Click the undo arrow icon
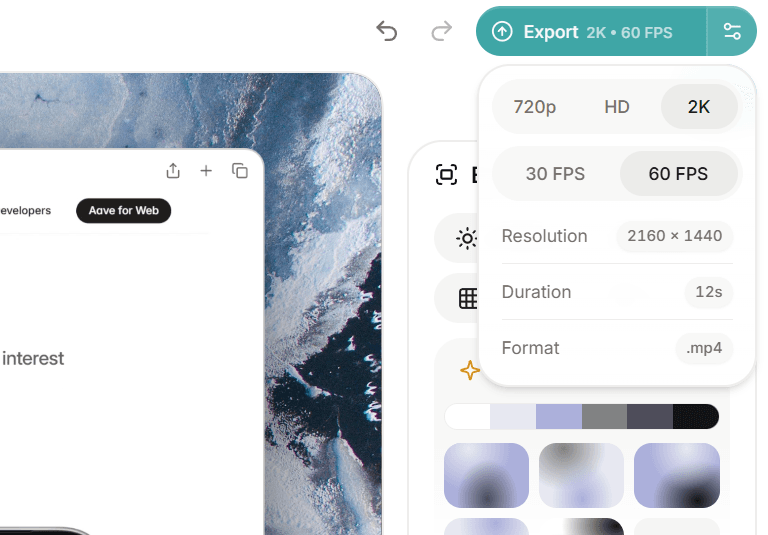This screenshot has height=535, width=768. click(x=387, y=32)
